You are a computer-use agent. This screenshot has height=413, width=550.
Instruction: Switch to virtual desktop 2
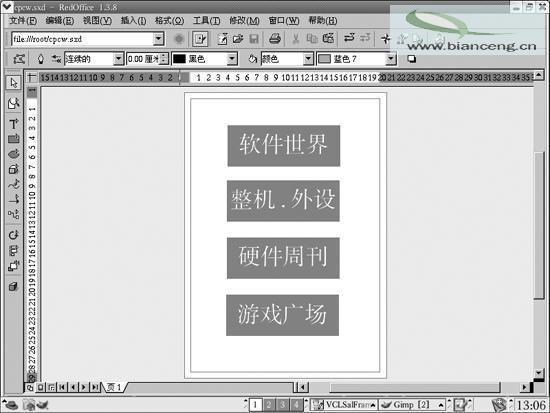(269, 405)
